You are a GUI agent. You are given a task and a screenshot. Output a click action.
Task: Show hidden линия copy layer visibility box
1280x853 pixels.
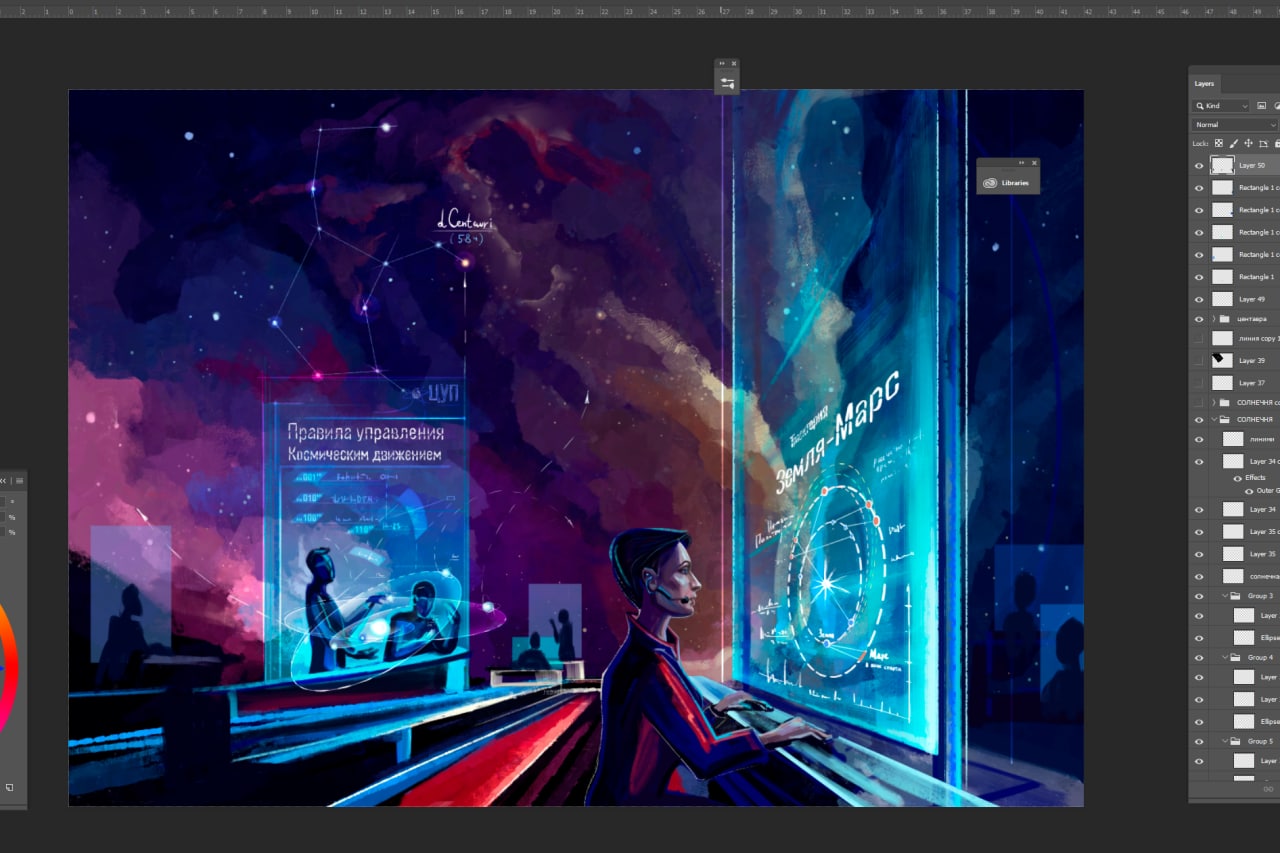[x=1199, y=339]
